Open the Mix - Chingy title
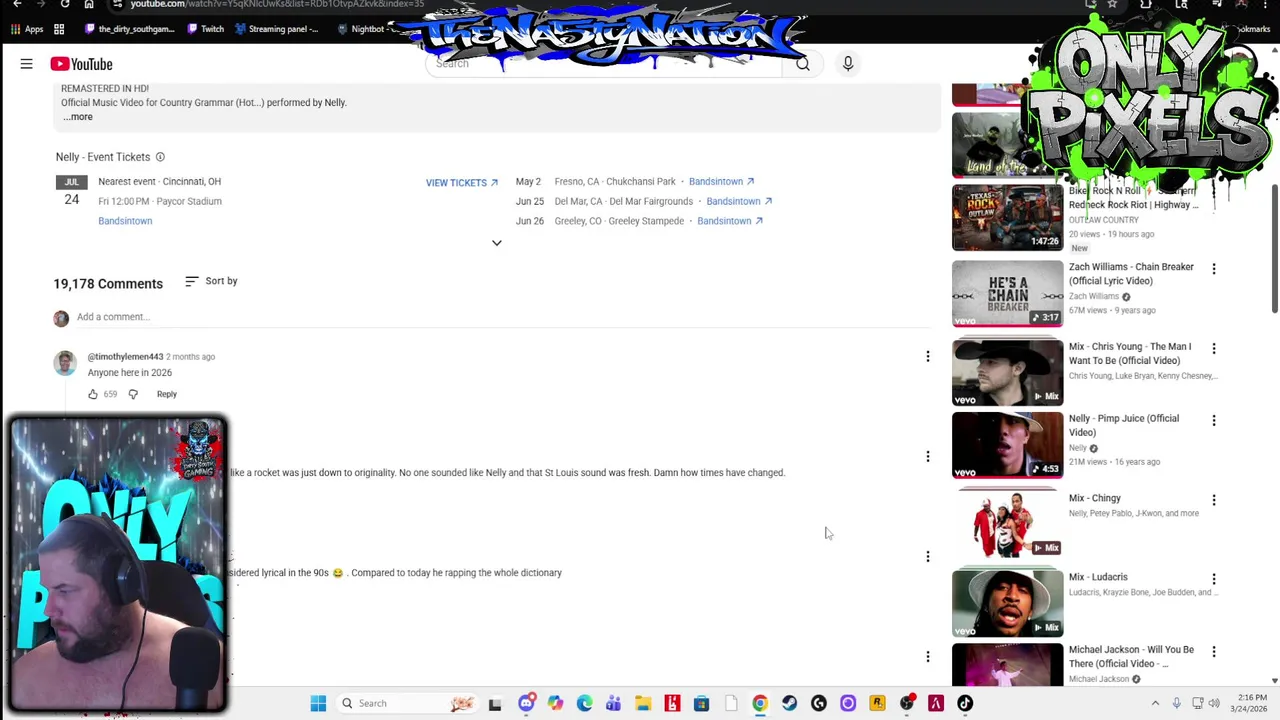Image resolution: width=1280 pixels, height=720 pixels. coord(1094,498)
